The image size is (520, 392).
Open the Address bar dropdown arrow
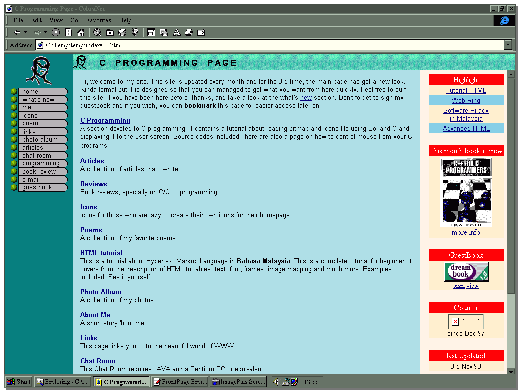click(507, 45)
